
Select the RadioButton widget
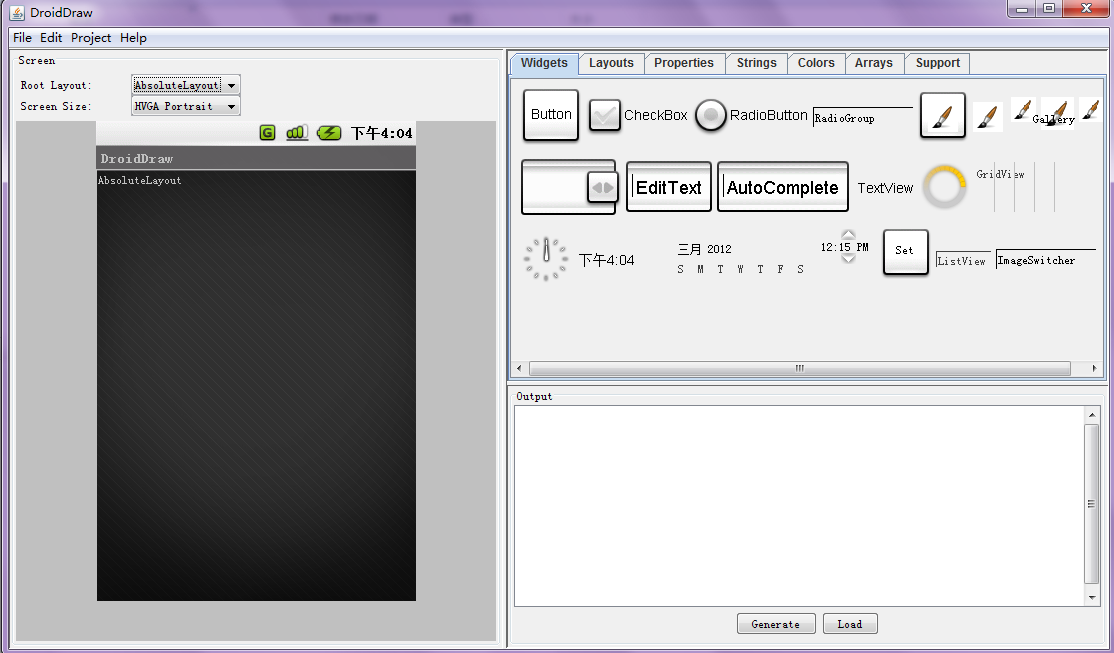tap(751, 115)
